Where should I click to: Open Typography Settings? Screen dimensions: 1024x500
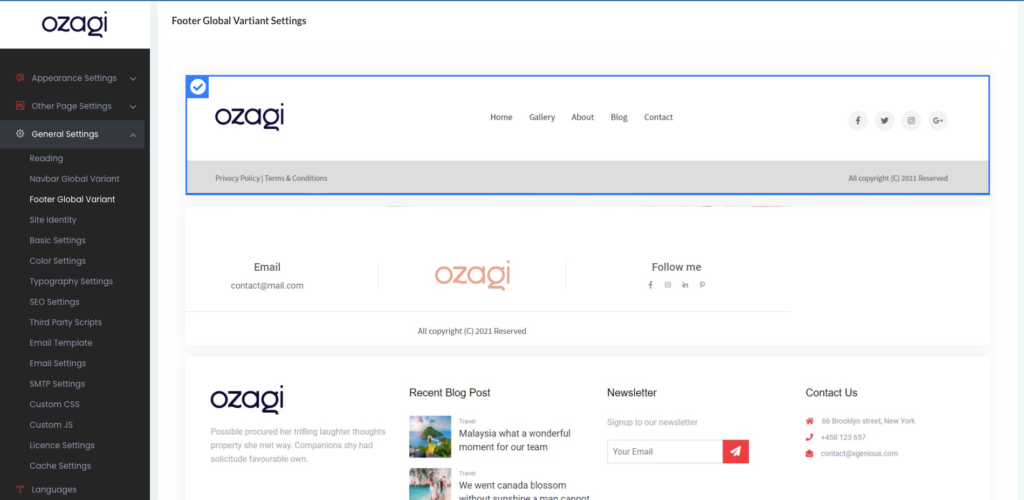coord(71,281)
